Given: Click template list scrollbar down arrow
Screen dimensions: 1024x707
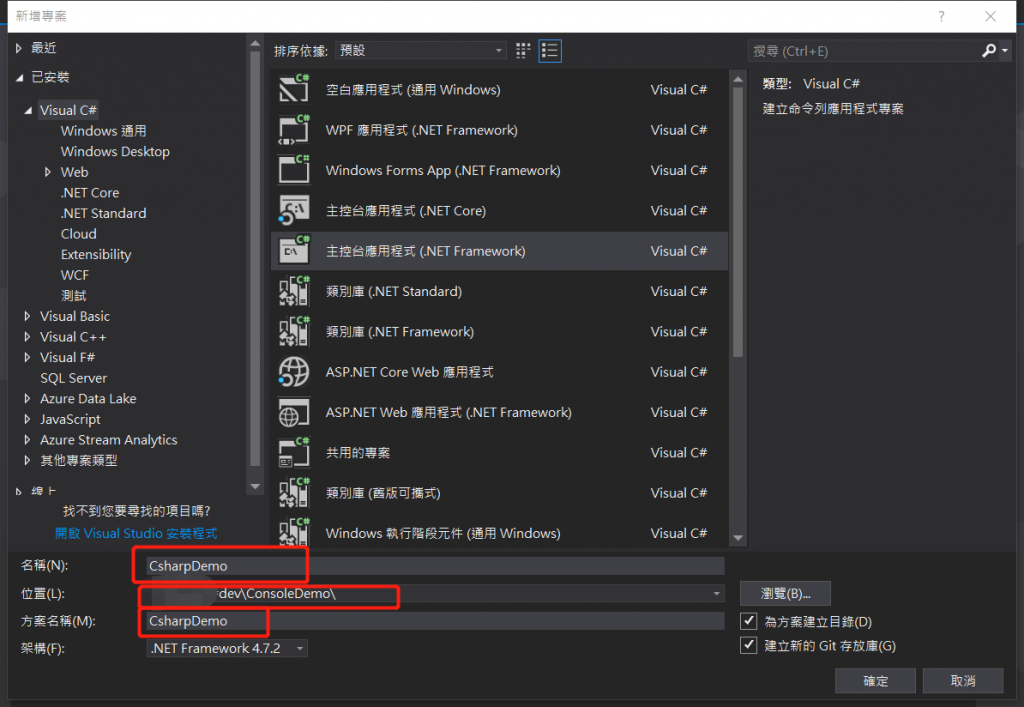Looking at the screenshot, I should pos(738,538).
